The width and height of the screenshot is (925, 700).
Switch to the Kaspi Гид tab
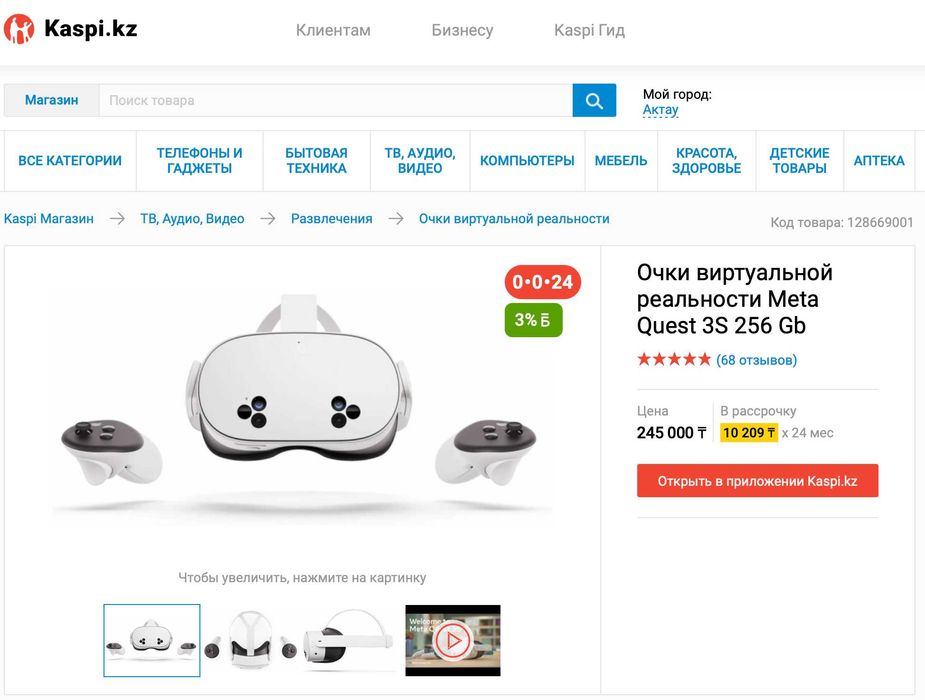pos(589,30)
